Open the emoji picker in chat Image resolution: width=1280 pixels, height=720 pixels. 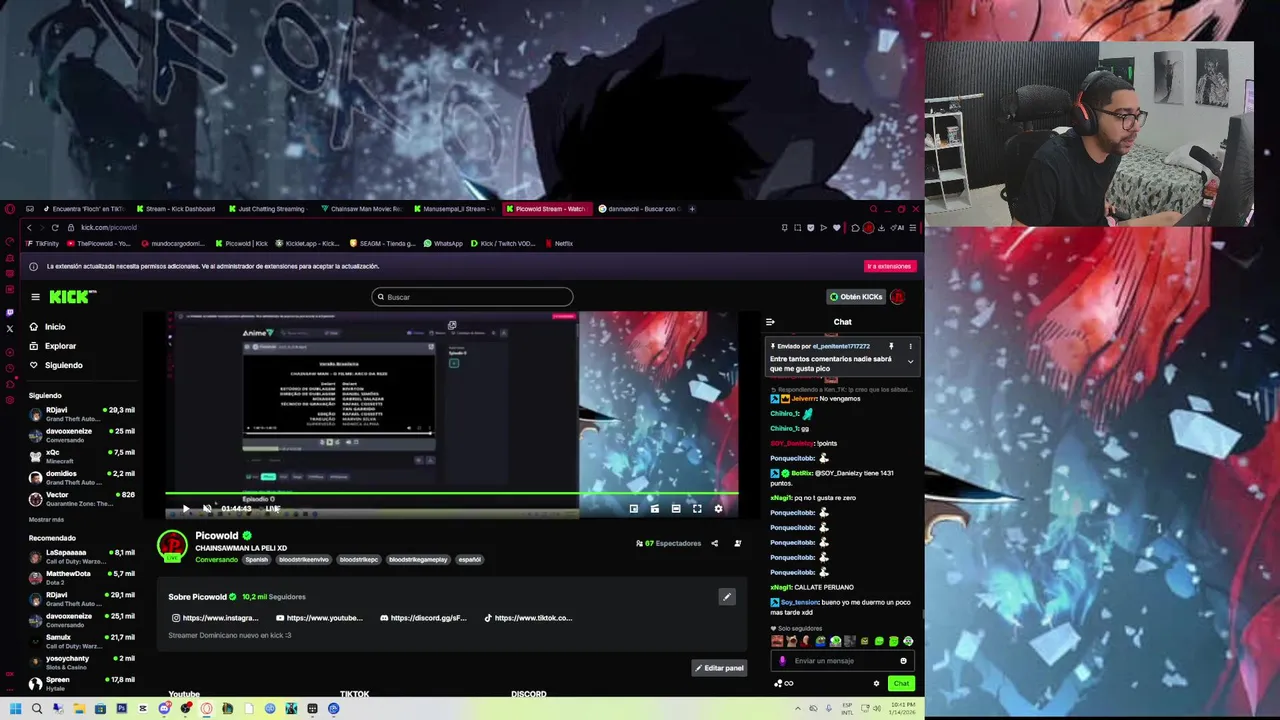(903, 661)
